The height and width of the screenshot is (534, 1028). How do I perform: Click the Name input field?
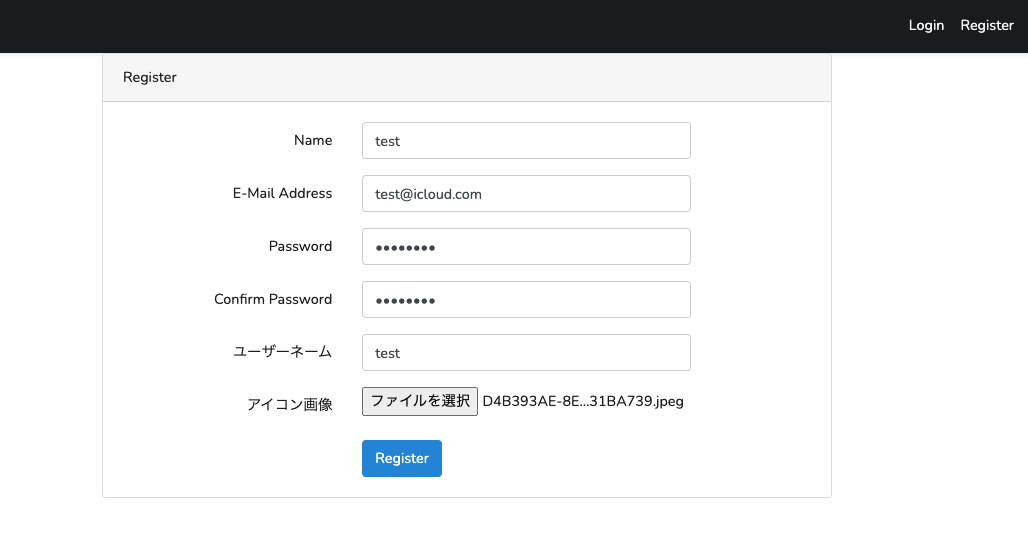pos(526,141)
